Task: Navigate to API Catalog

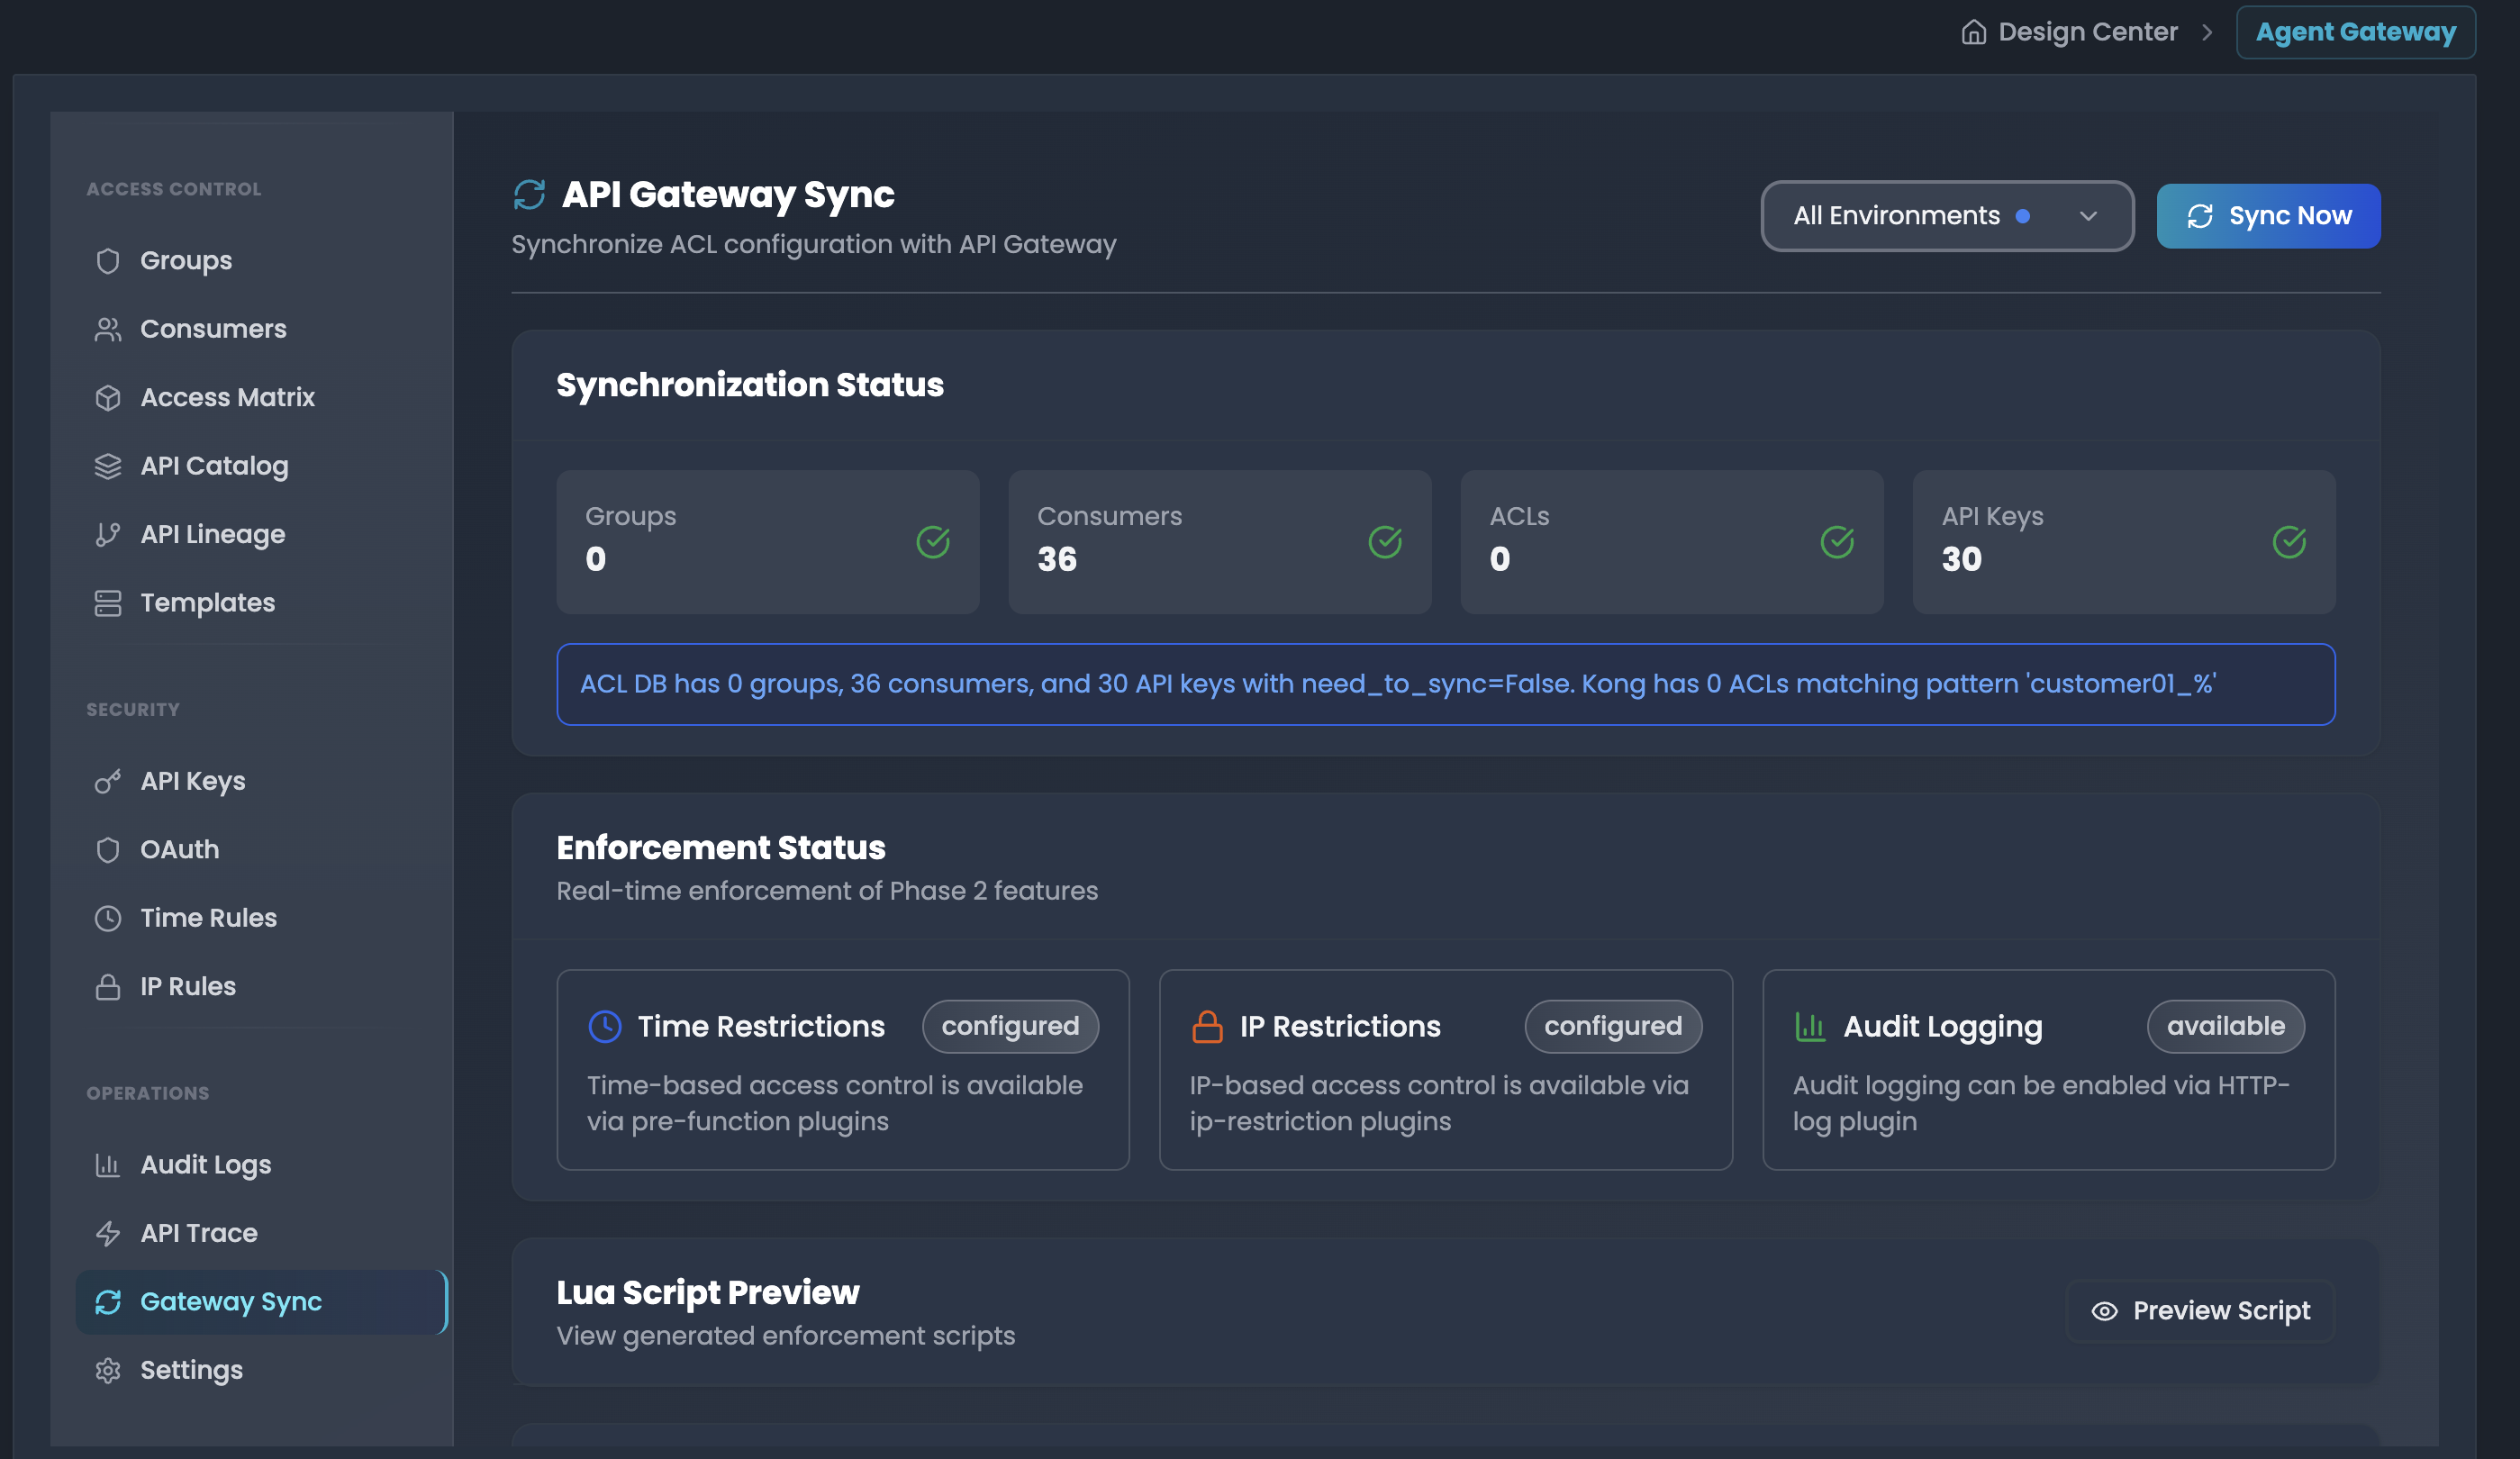Action: (261, 466)
